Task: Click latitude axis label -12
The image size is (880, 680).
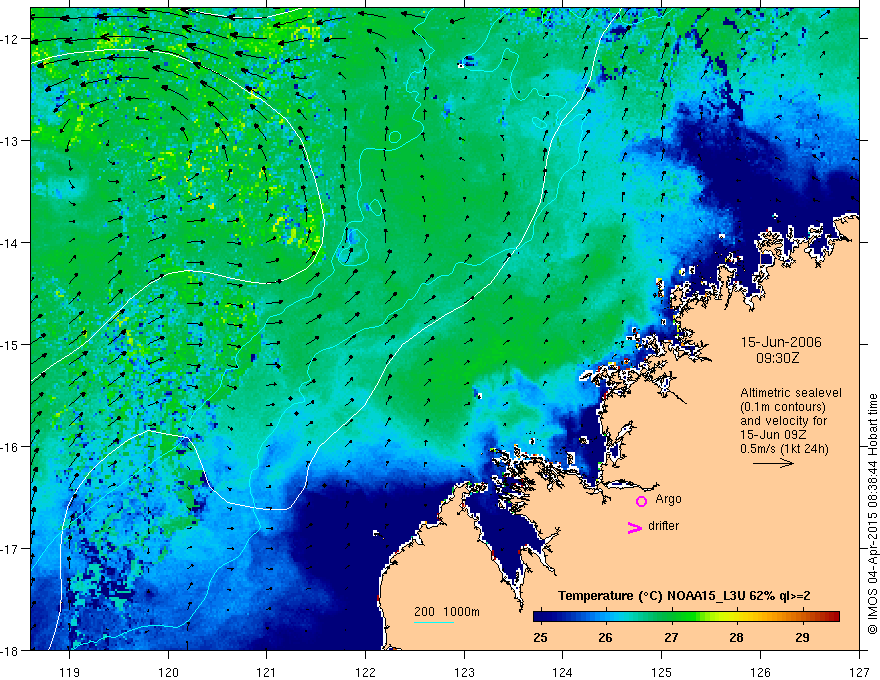Action: pos(10,39)
